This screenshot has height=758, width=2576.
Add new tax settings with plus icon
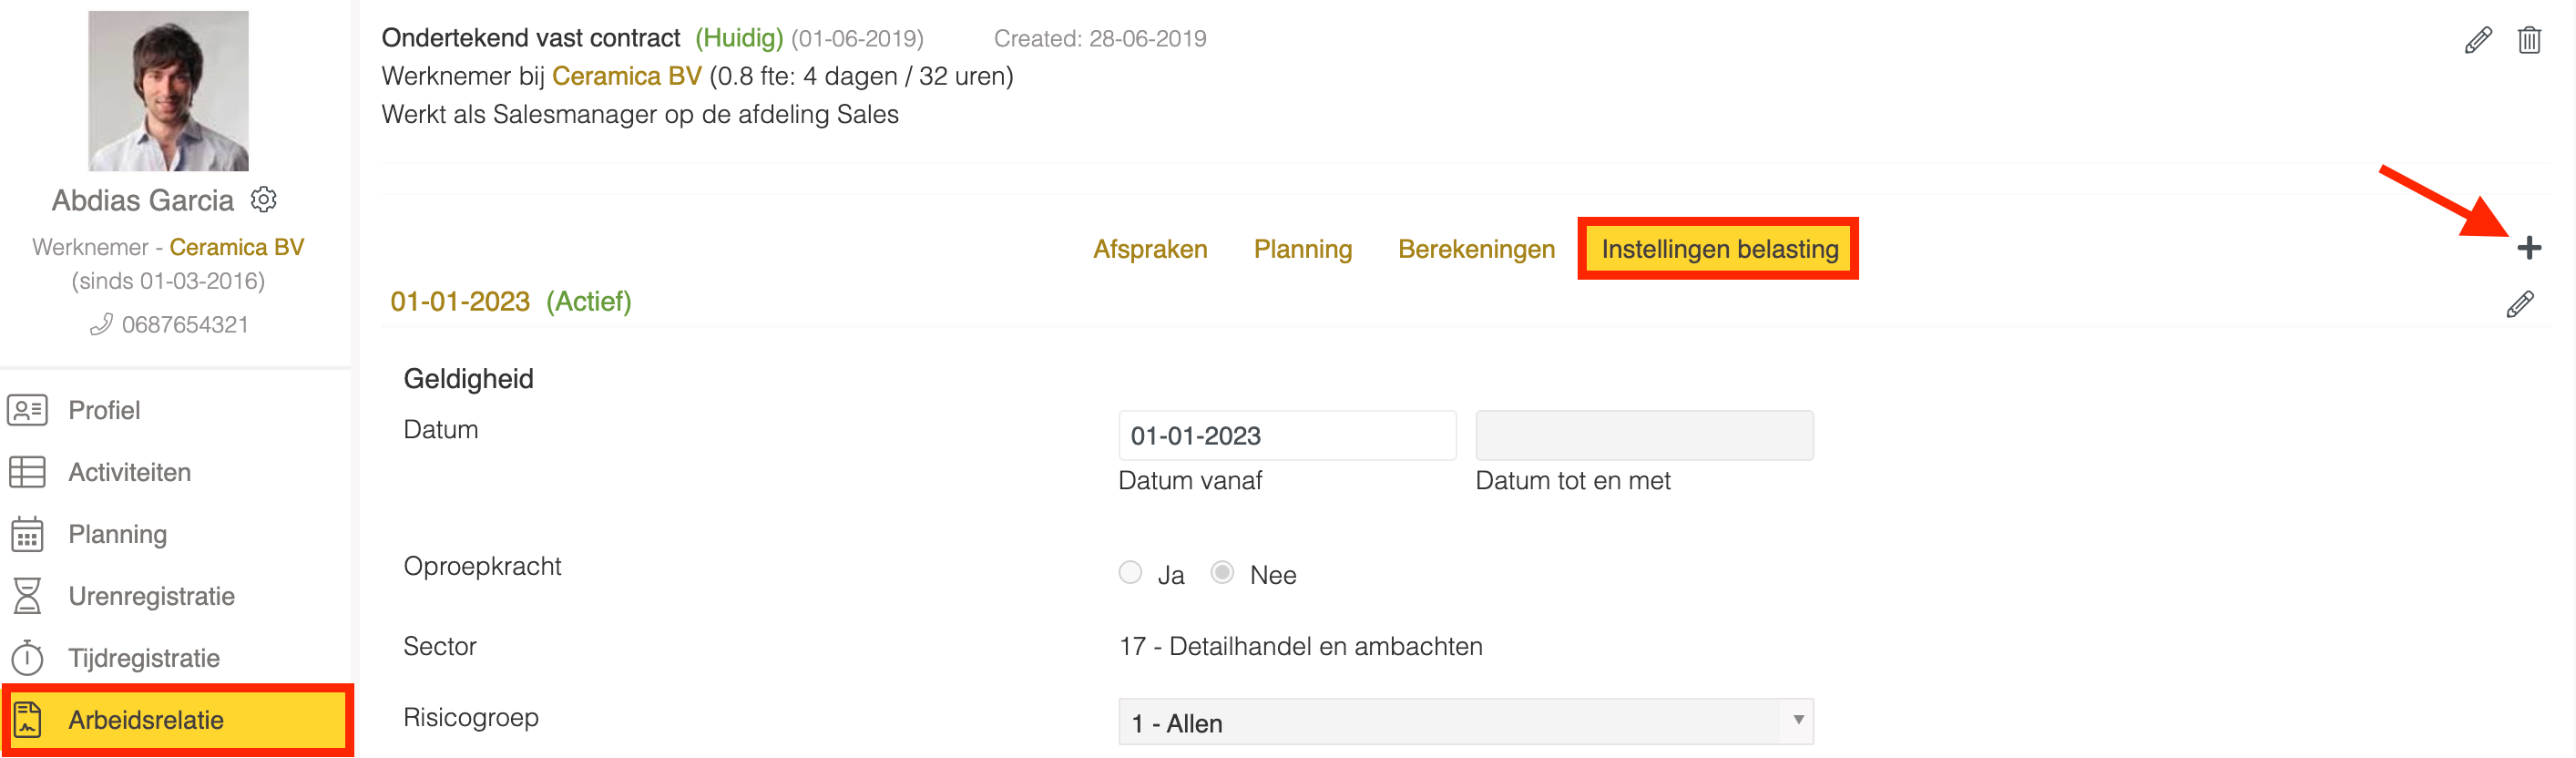(2529, 248)
